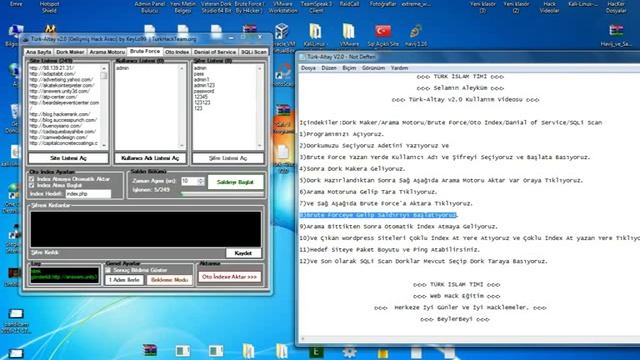
Task: Toggle the Sonuç Bildirimi Göster checkbox
Action: click(x=108, y=270)
